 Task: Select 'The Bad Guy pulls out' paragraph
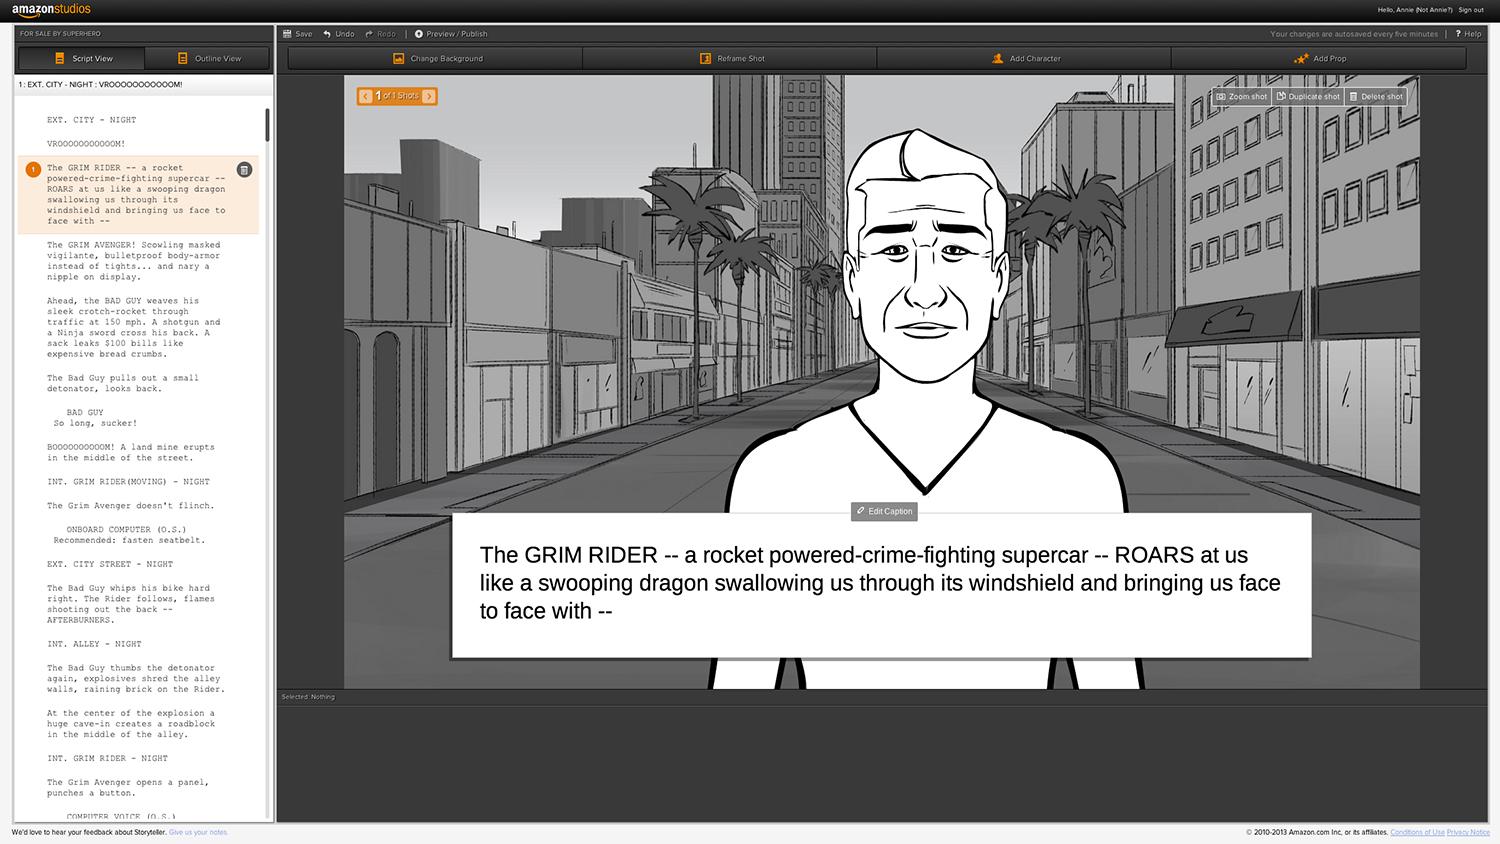123,383
